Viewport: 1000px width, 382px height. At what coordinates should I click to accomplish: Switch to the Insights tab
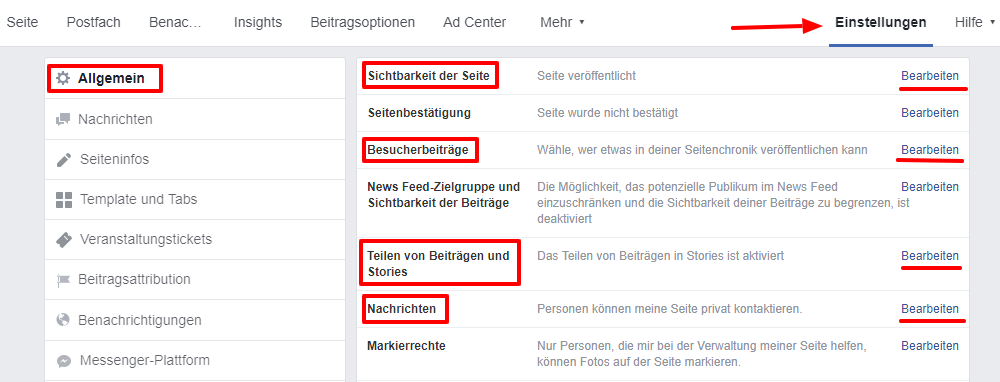tap(258, 22)
